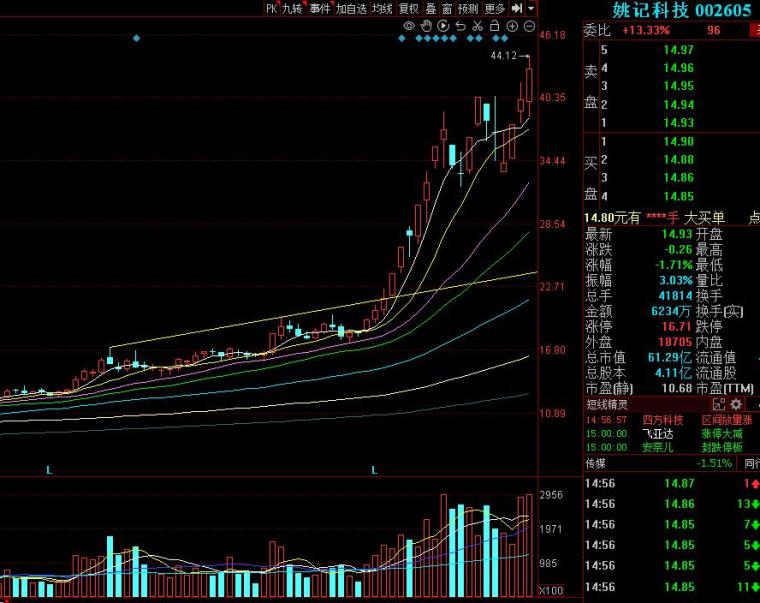Click the 区间放量涨 alert text
The image size is (760, 603).
(727, 420)
